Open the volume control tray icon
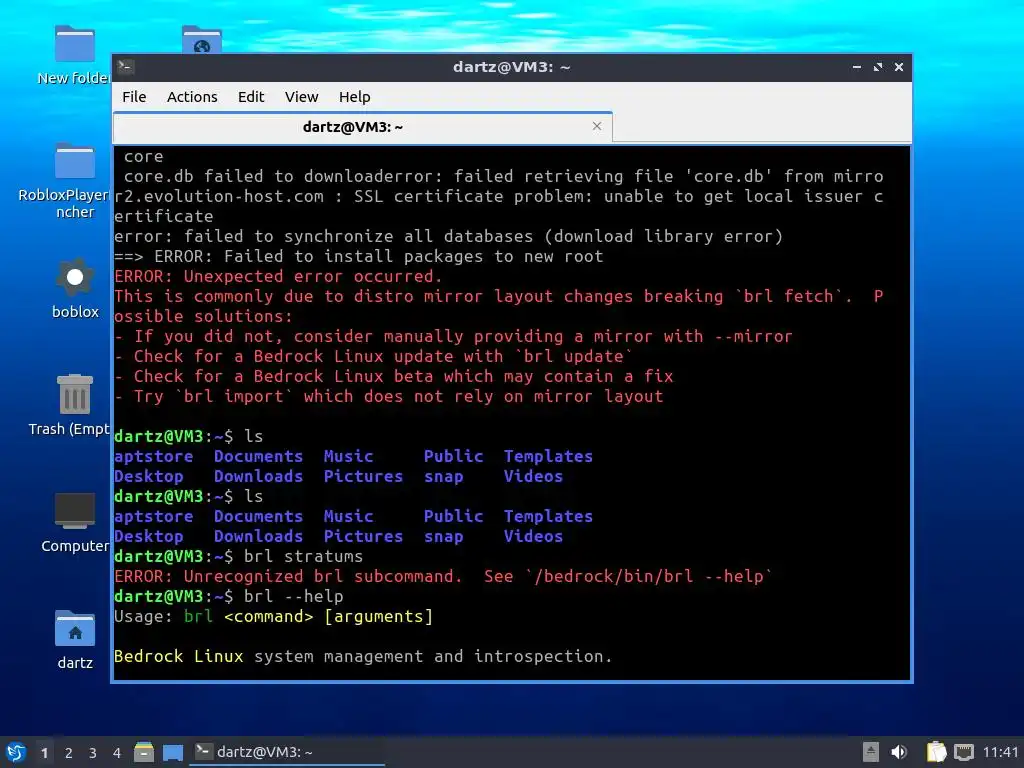Image resolution: width=1024 pixels, height=768 pixels. click(x=899, y=752)
